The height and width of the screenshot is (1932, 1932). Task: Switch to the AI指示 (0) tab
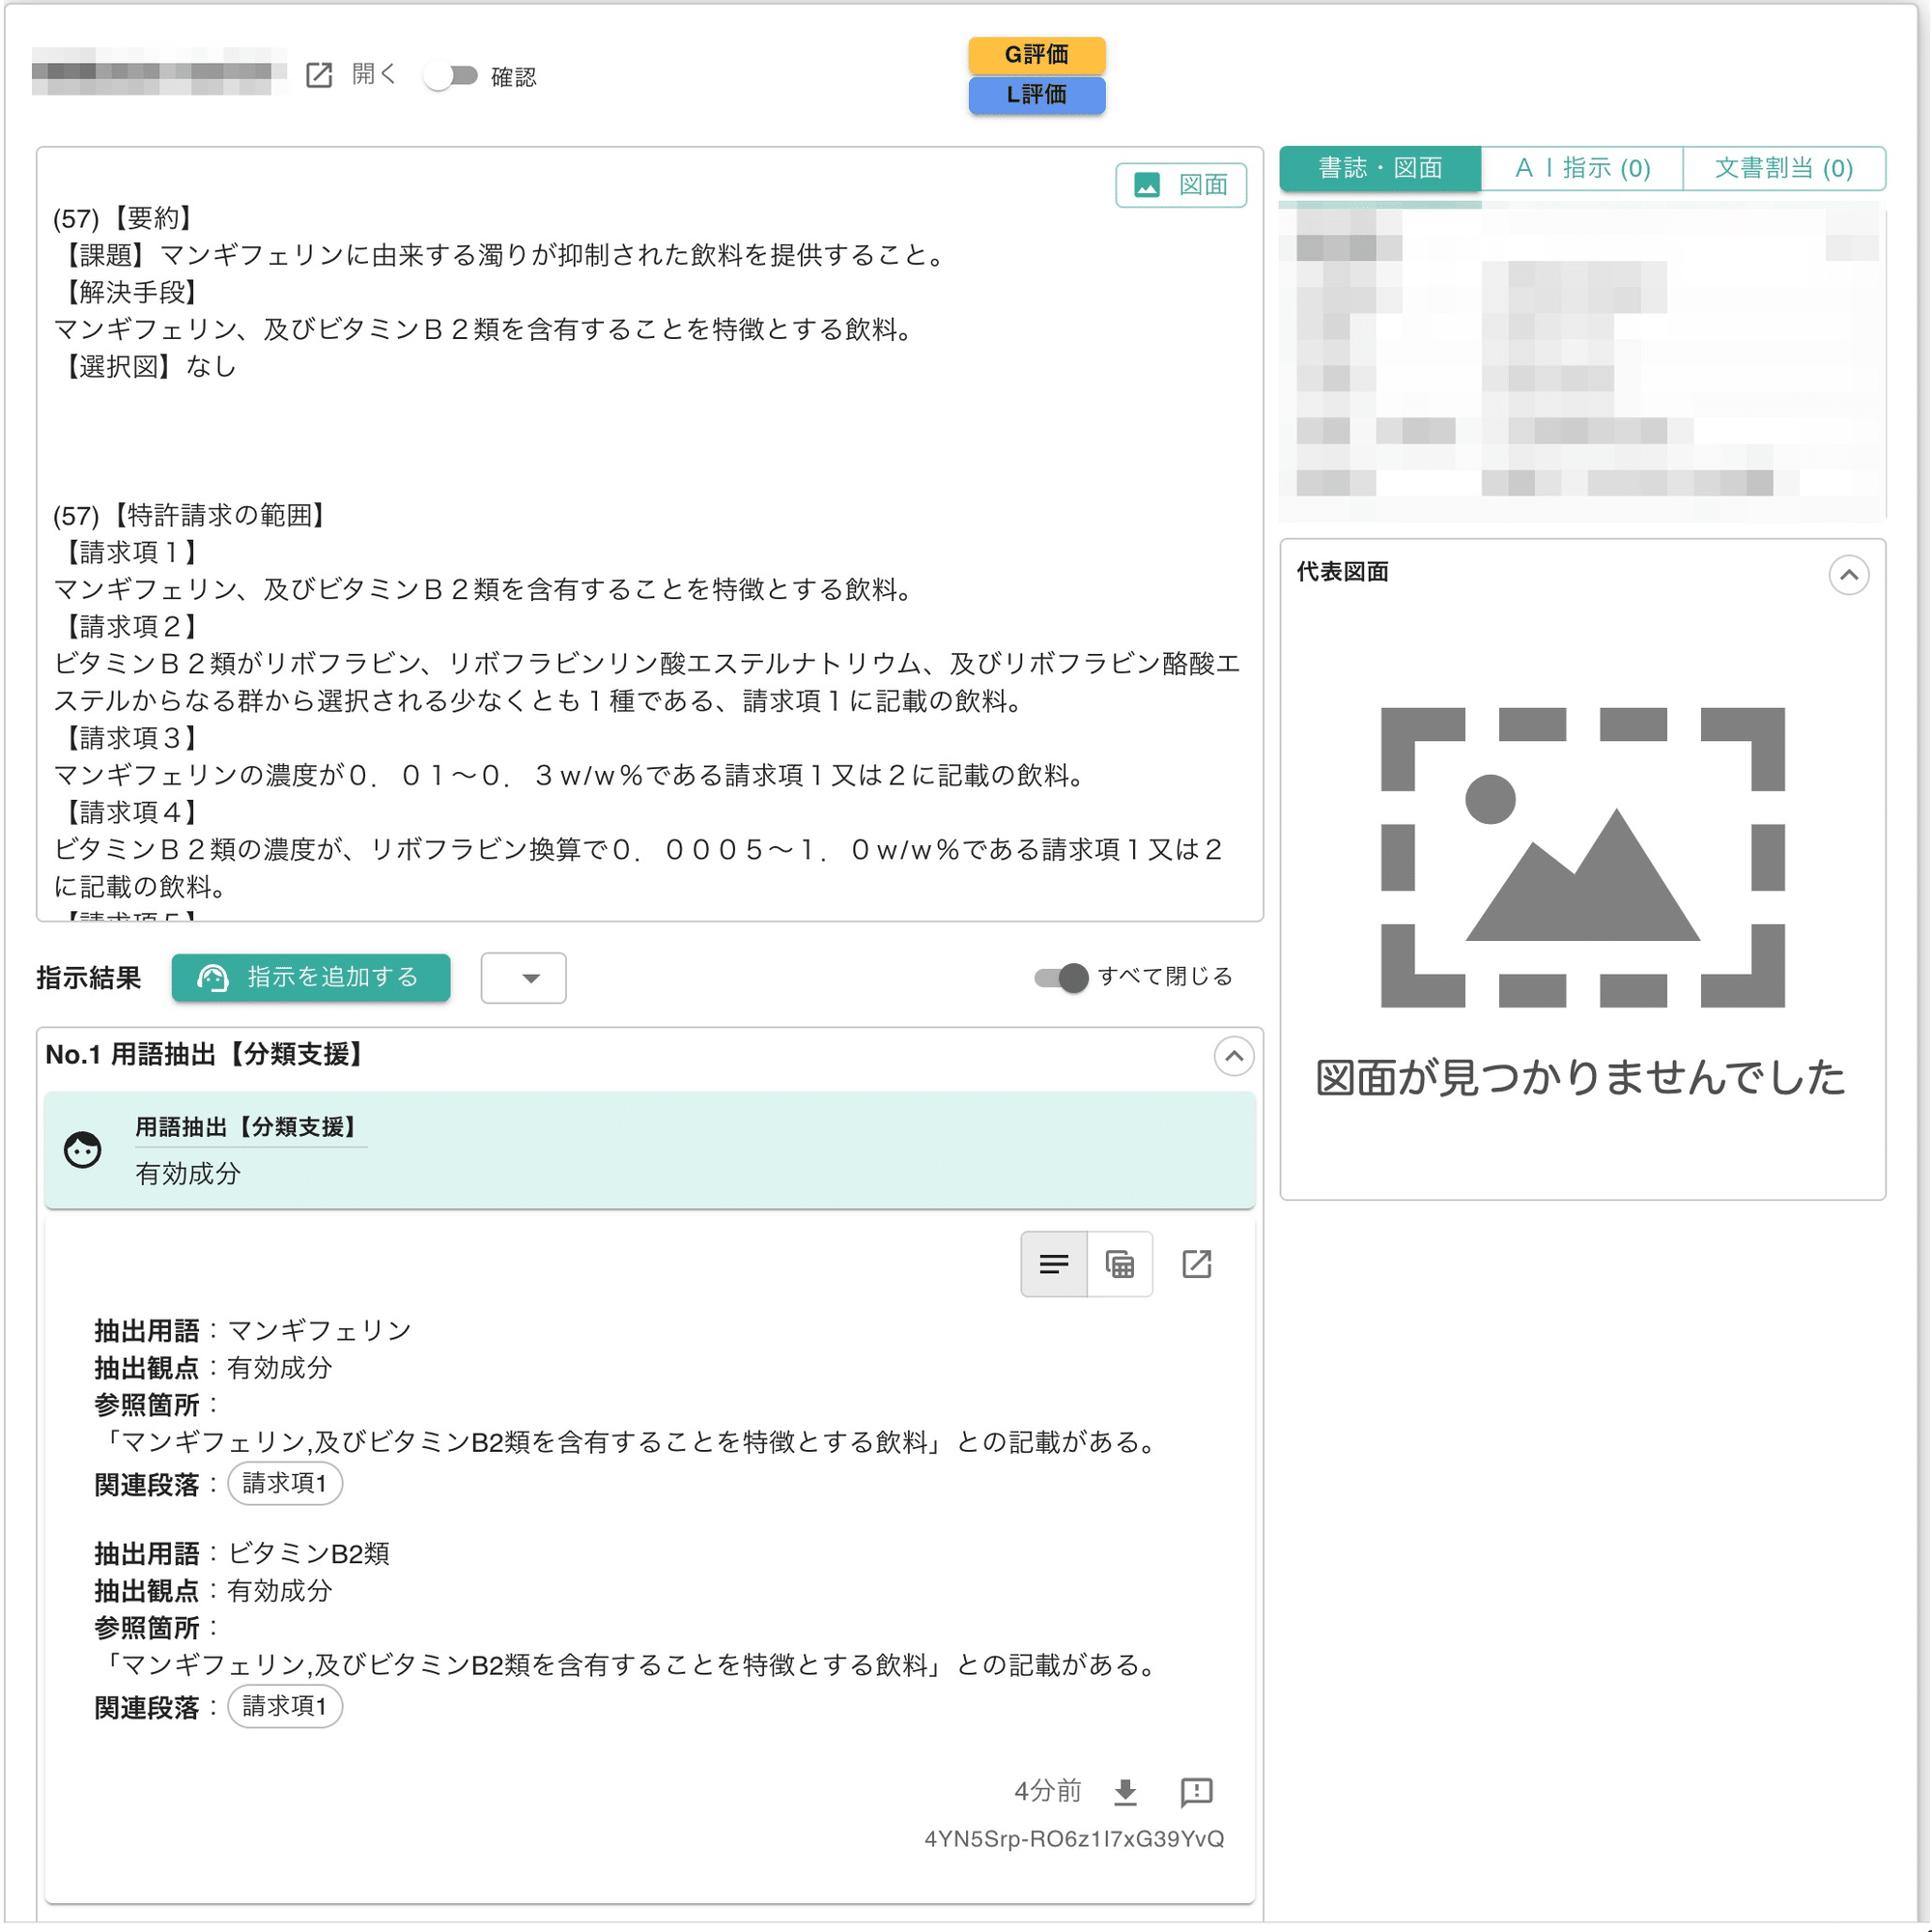tap(1581, 168)
